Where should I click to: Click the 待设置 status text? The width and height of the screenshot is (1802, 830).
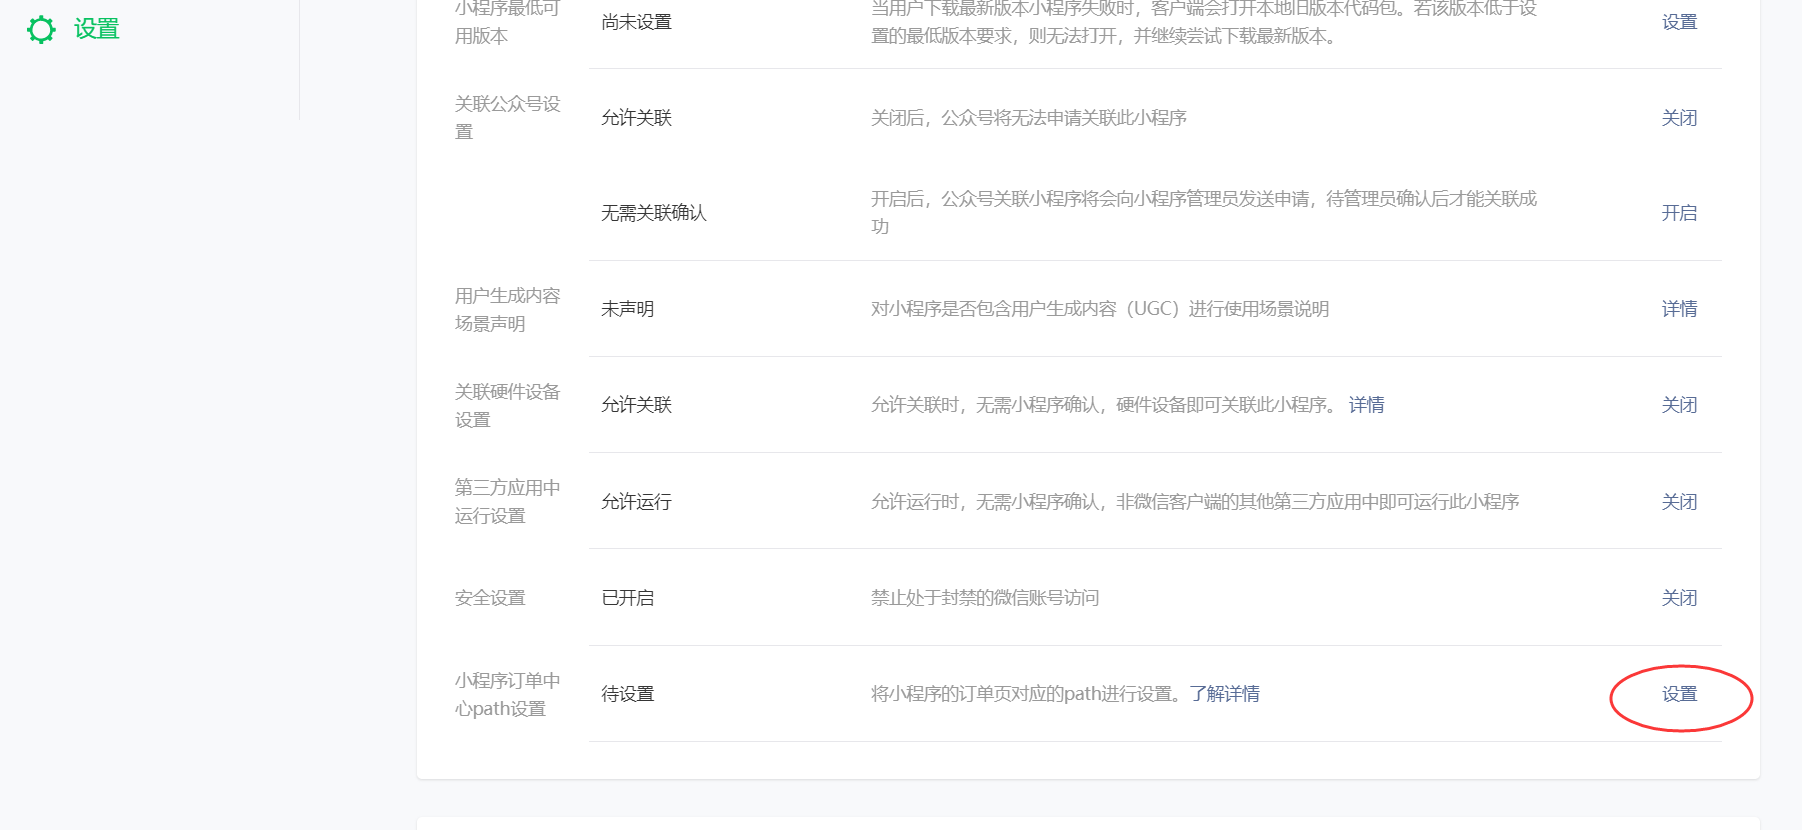[627, 694]
